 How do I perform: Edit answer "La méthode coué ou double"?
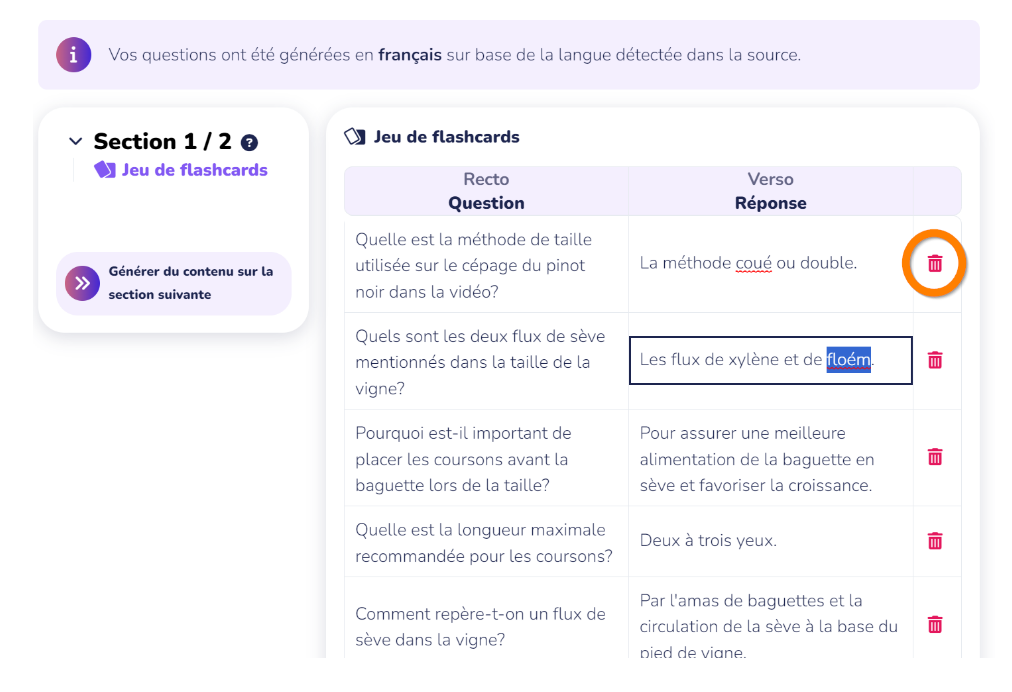tap(748, 264)
